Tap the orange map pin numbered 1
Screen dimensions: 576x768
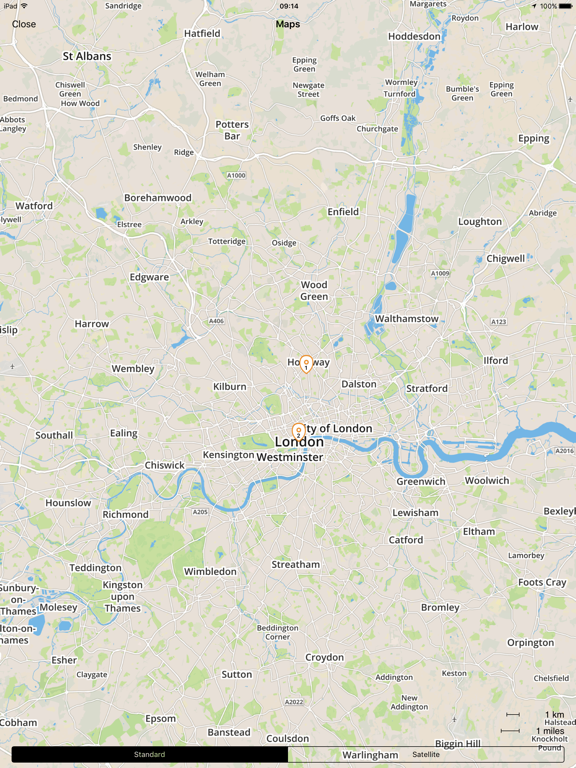click(306, 364)
